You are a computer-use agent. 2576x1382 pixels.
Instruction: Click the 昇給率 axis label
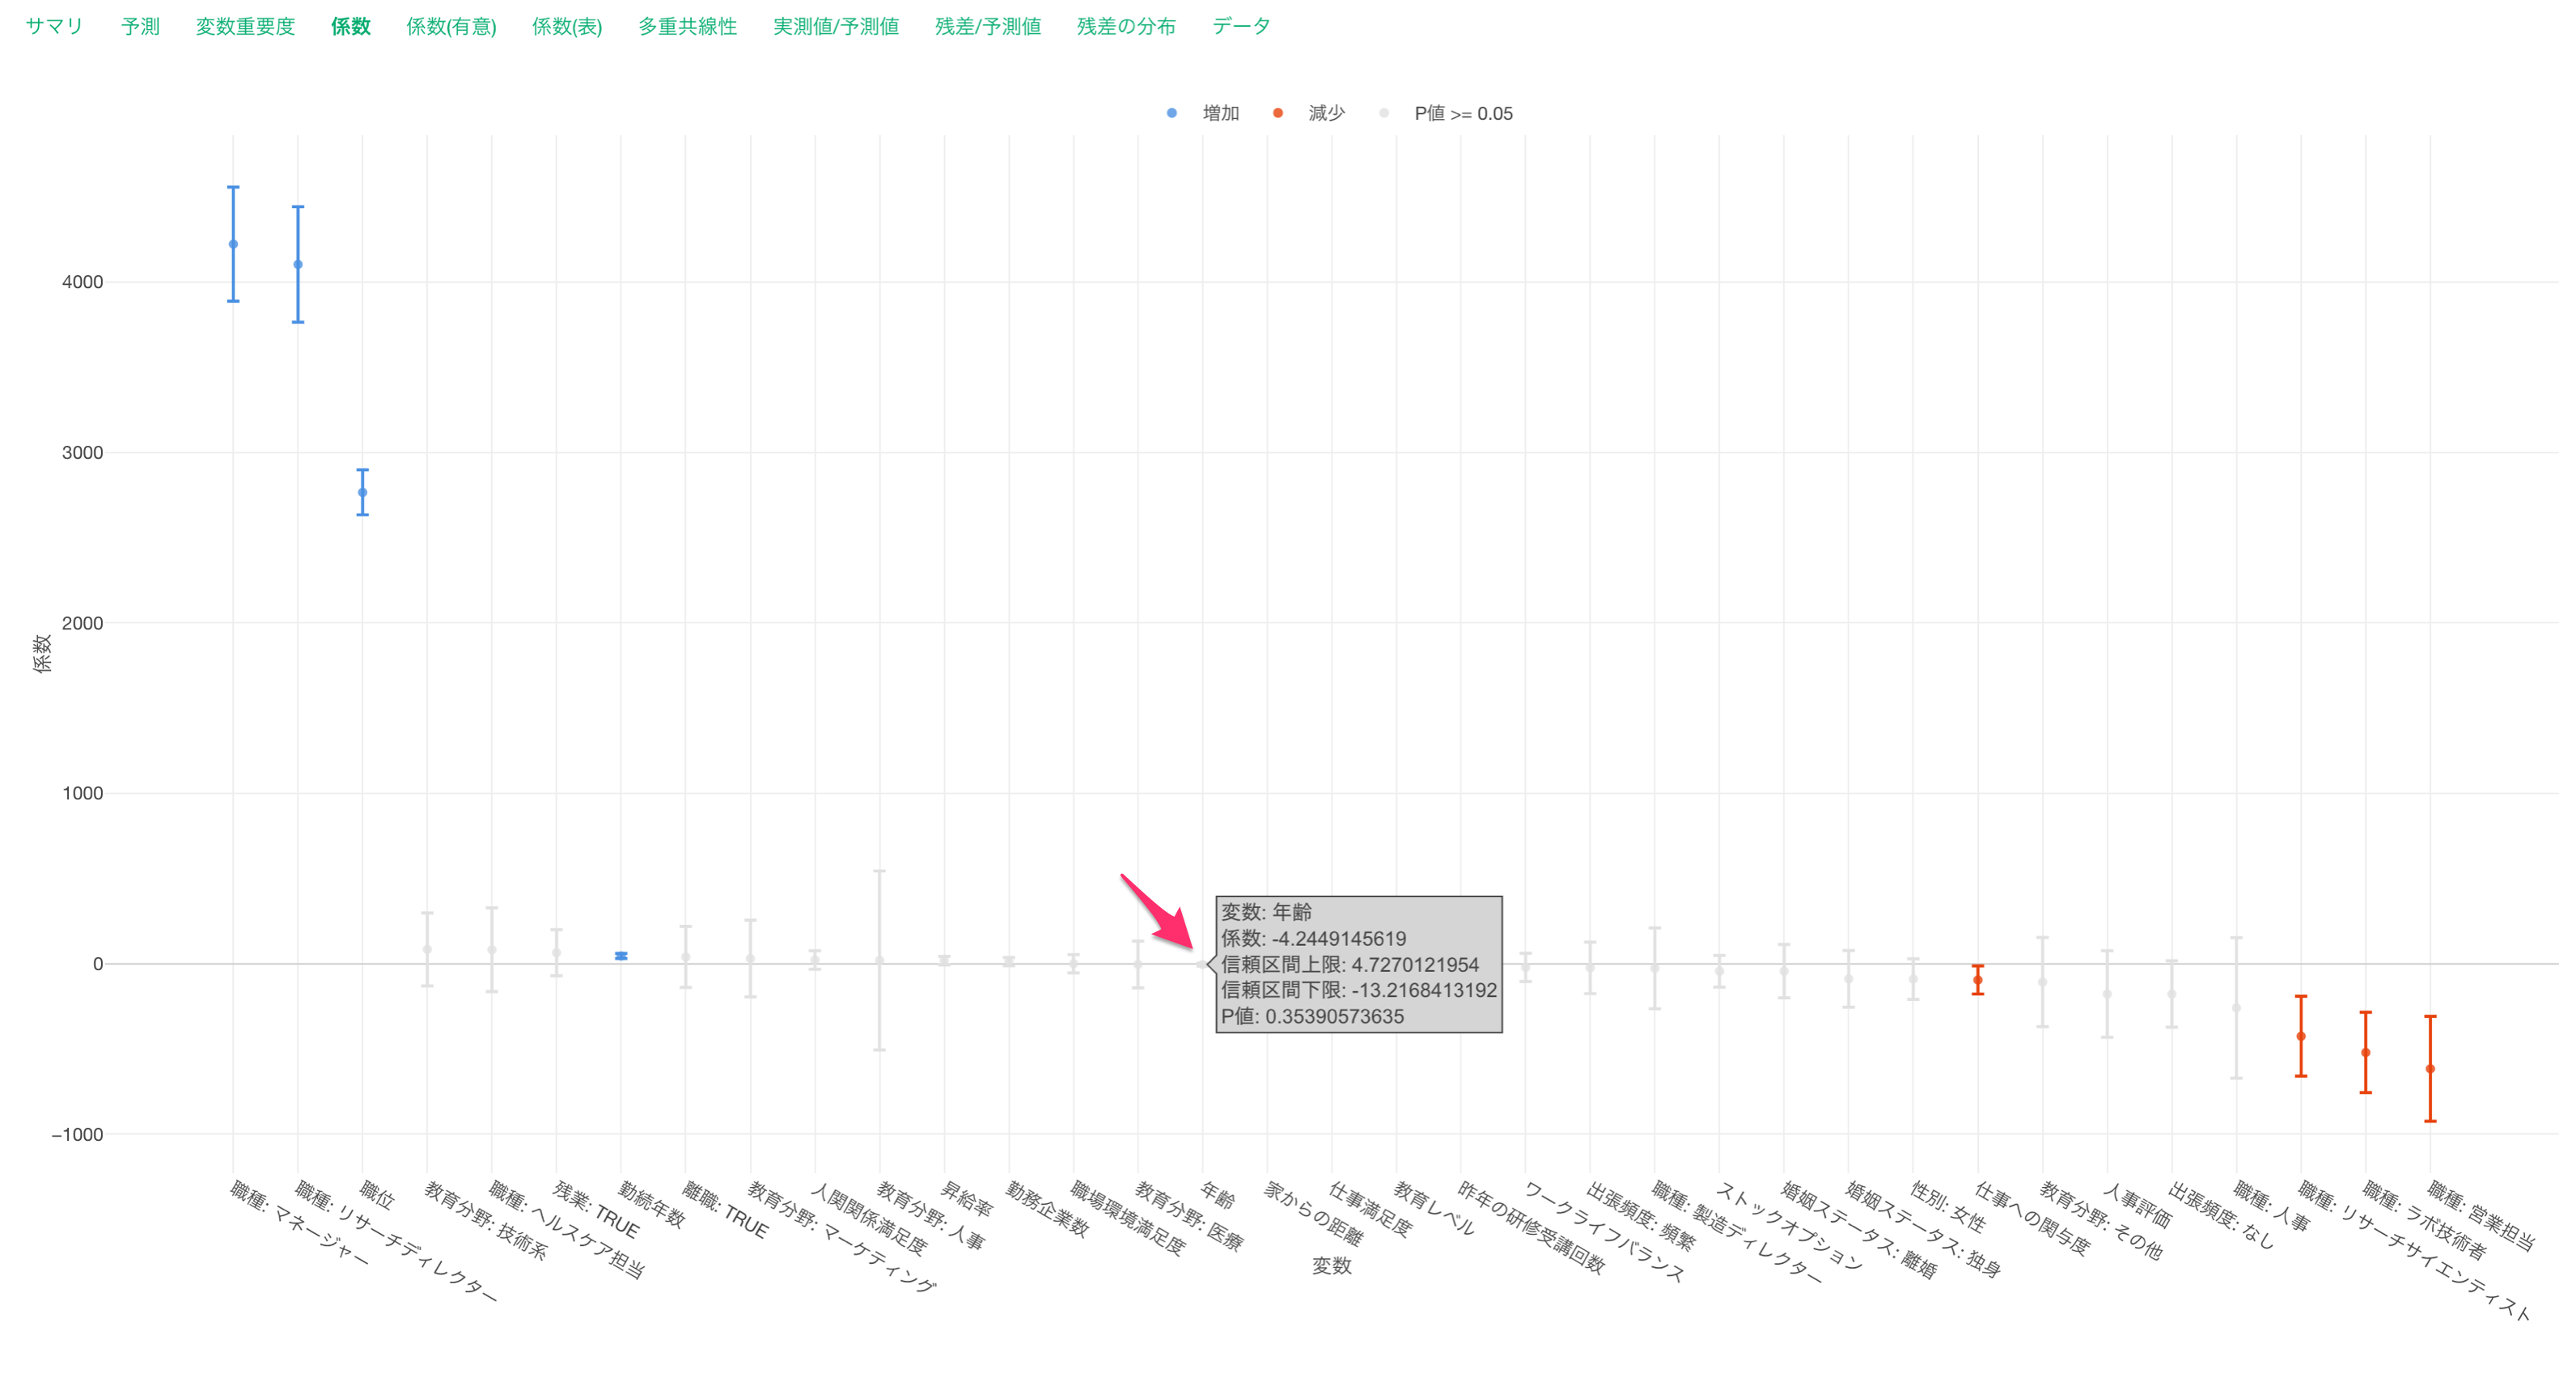coord(966,1198)
